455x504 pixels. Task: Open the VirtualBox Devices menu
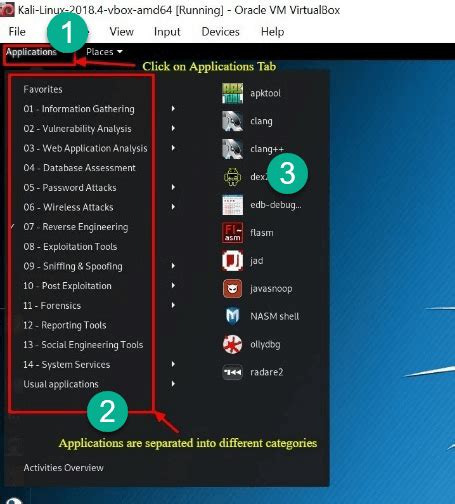pyautogui.click(x=220, y=31)
